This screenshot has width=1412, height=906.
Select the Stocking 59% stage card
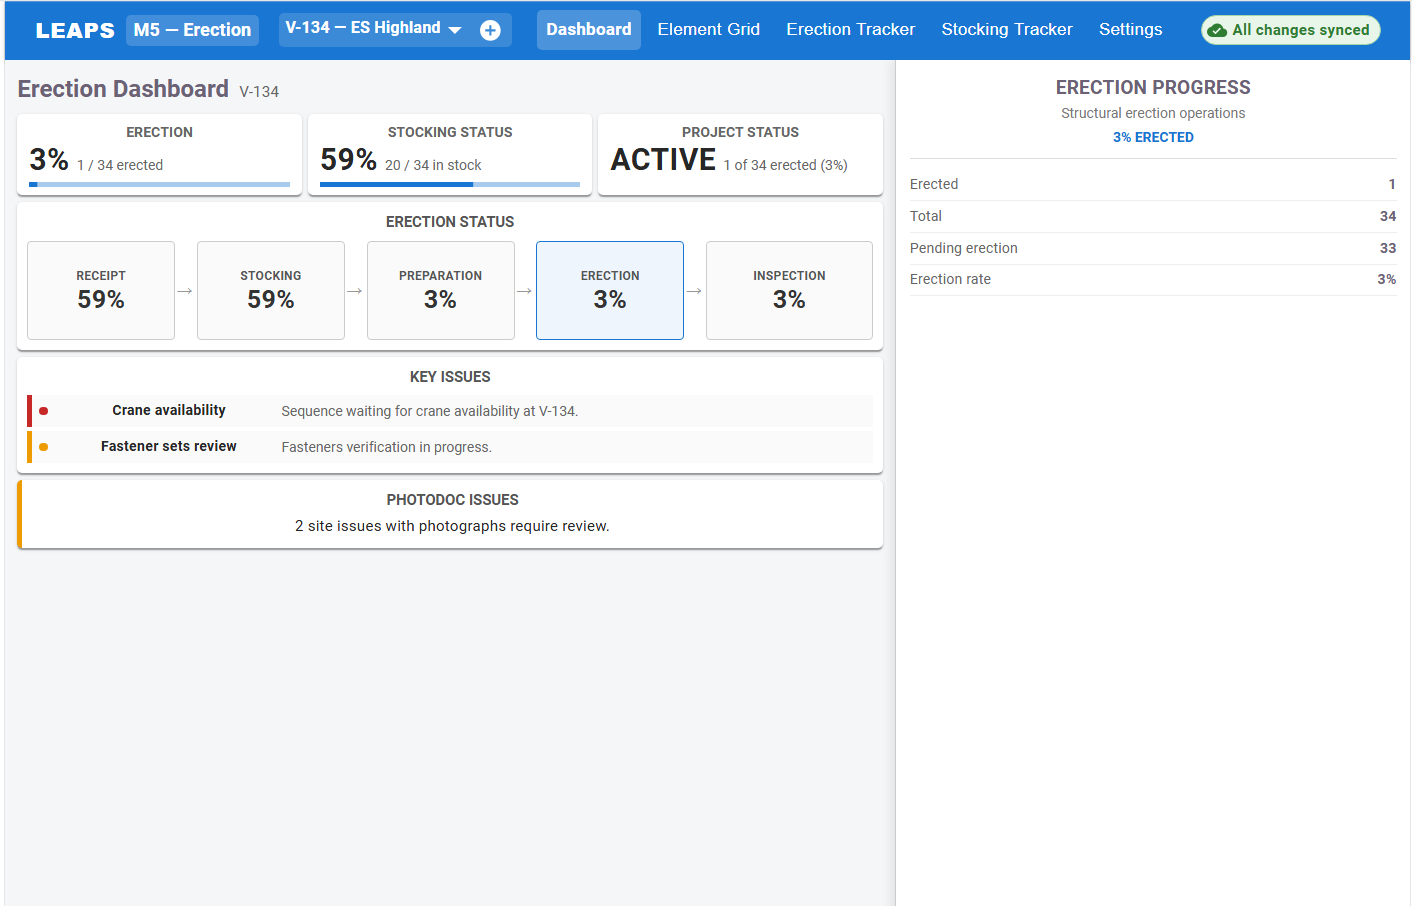coord(271,290)
